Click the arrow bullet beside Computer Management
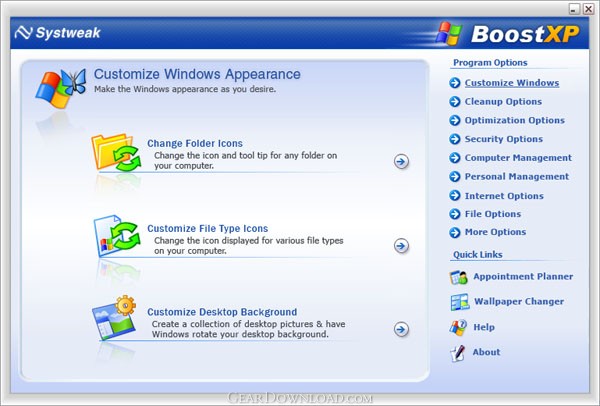The image size is (600, 406). [455, 158]
